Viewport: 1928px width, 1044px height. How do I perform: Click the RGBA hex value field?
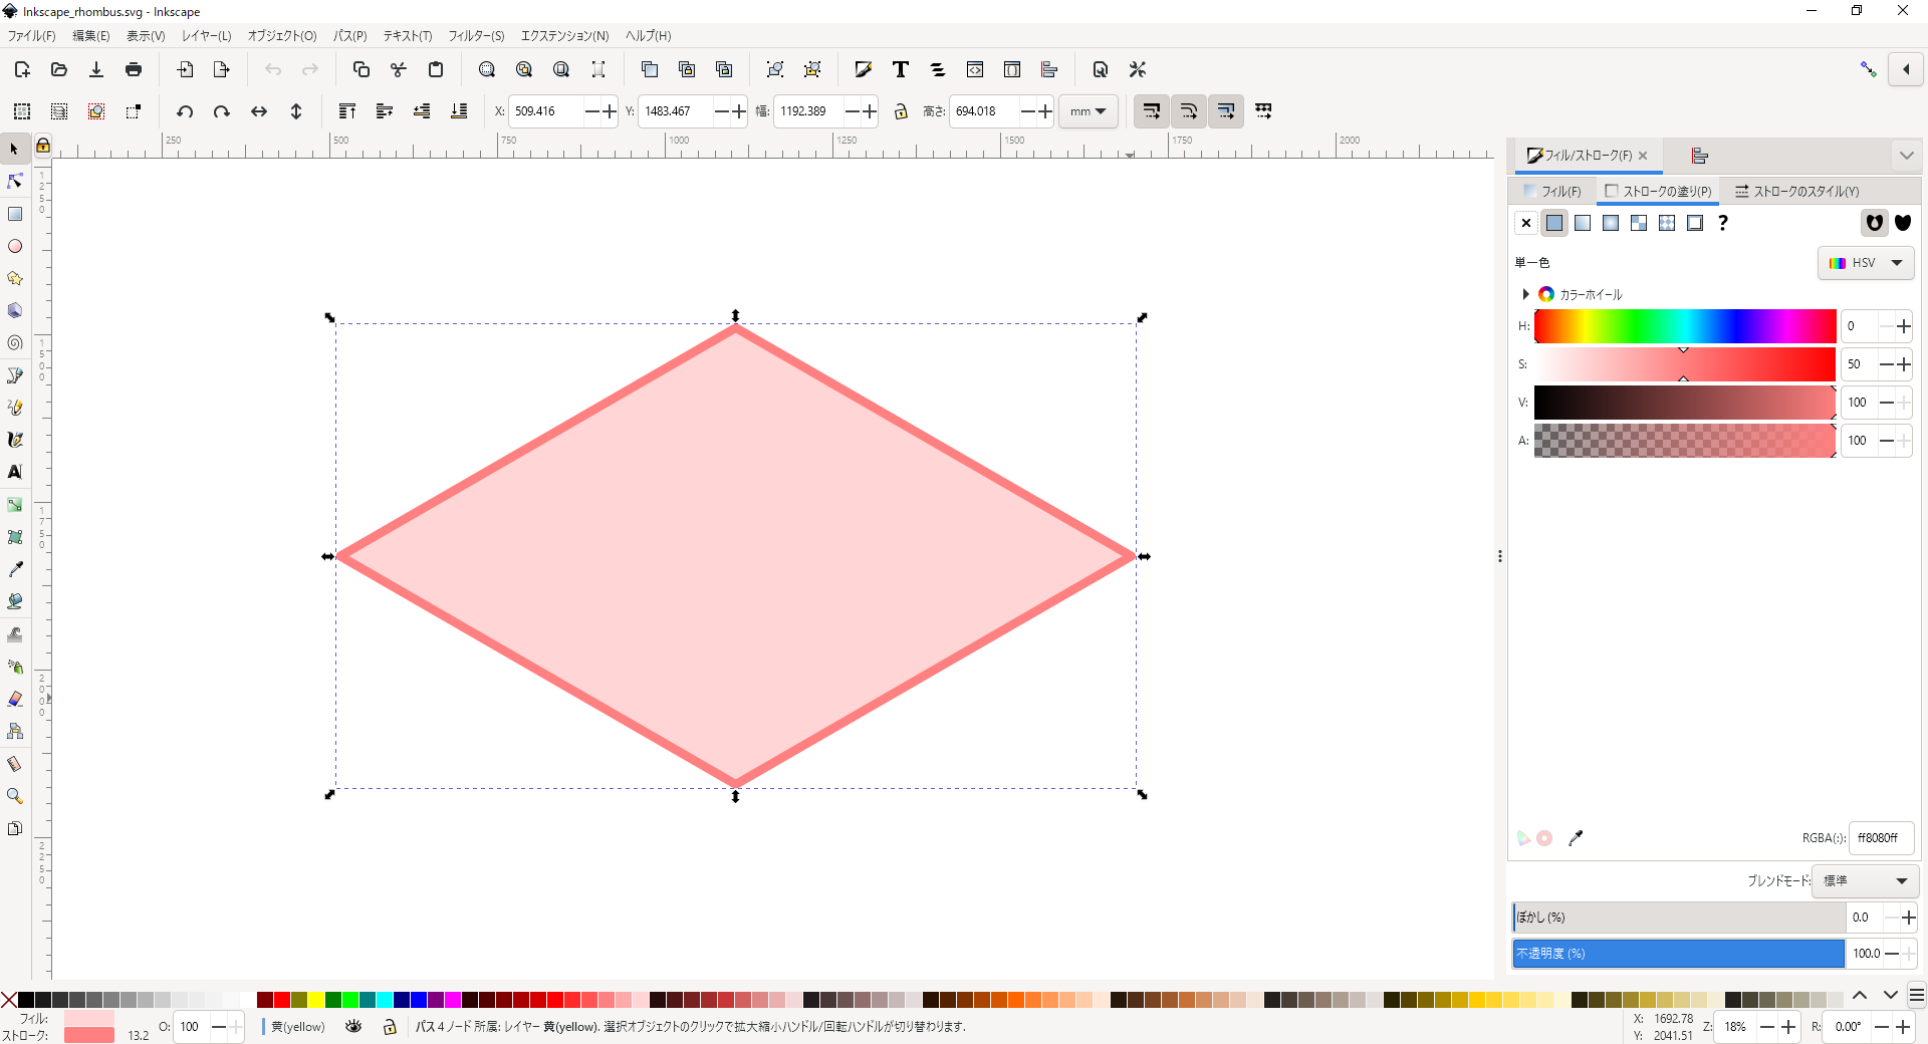click(x=1880, y=838)
